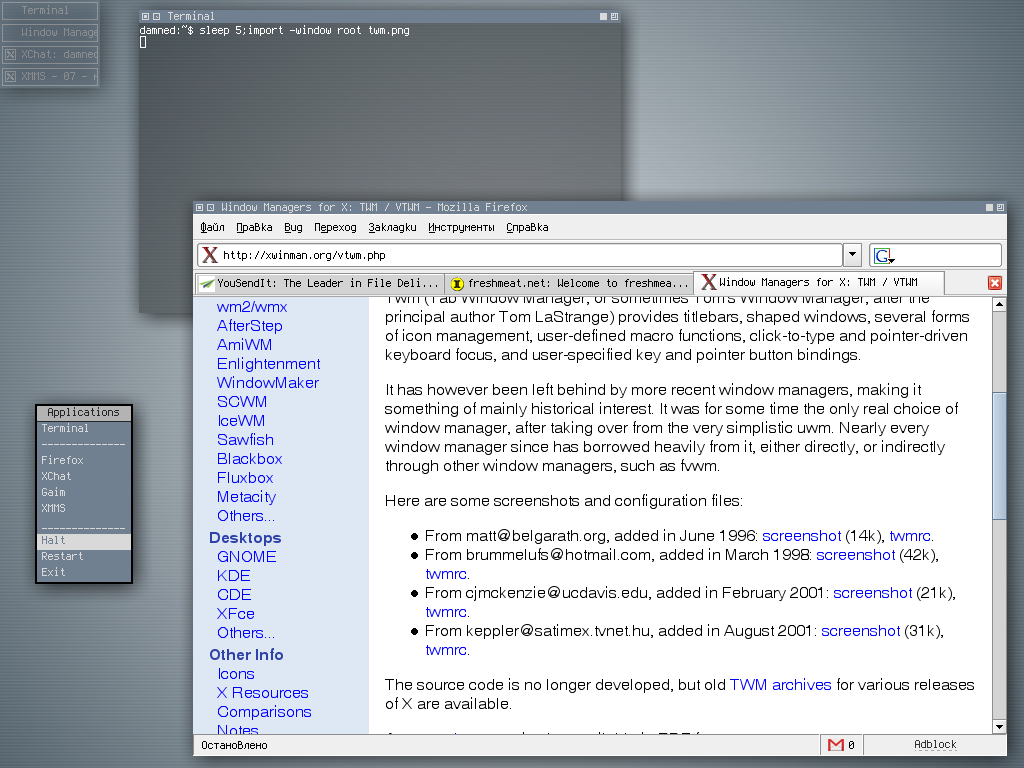This screenshot has height=768, width=1024.
Task: Open the X Resources link
Action: click(263, 693)
